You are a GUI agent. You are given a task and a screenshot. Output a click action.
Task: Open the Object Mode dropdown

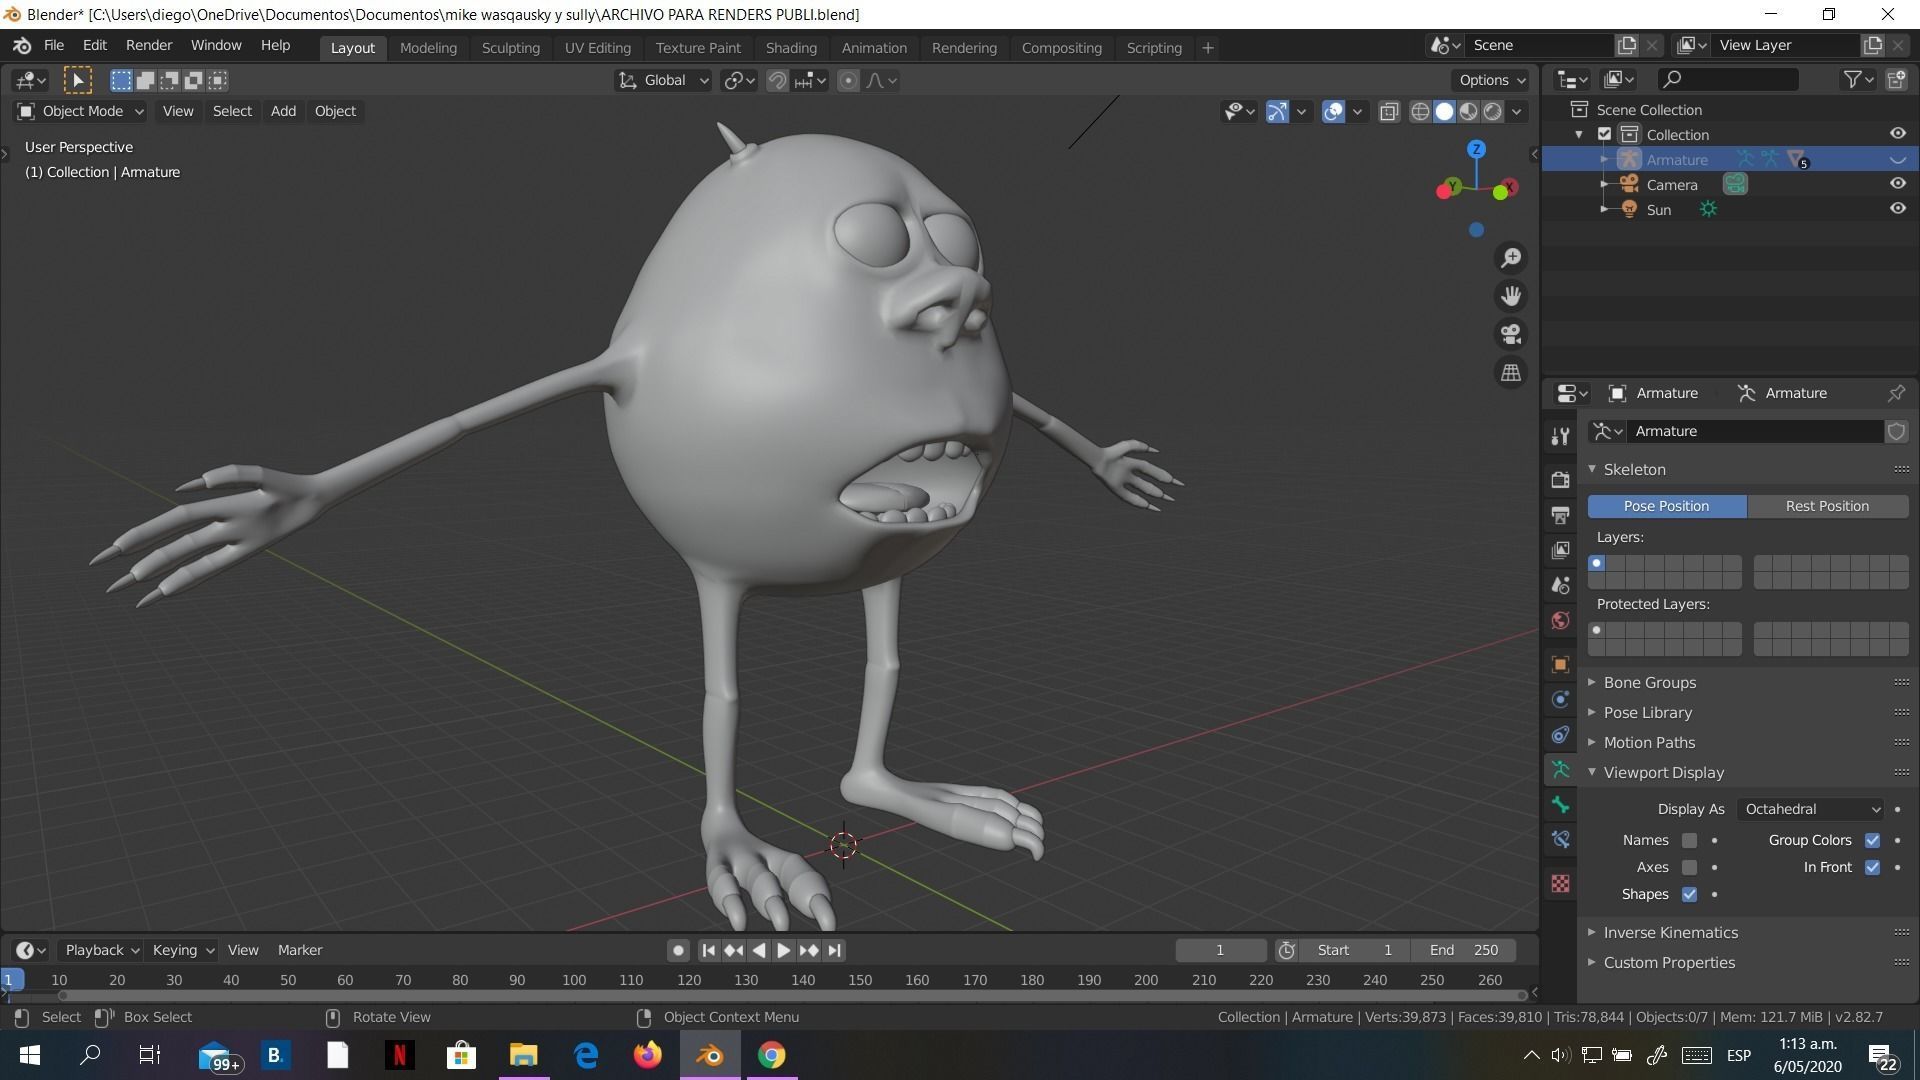click(80, 111)
